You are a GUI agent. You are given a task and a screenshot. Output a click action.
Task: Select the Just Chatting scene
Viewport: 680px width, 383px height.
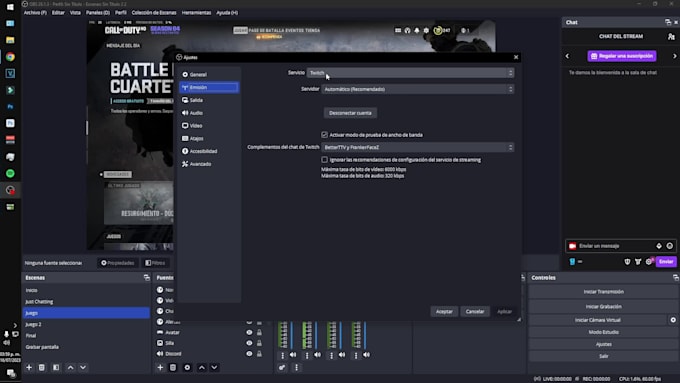tap(86, 301)
